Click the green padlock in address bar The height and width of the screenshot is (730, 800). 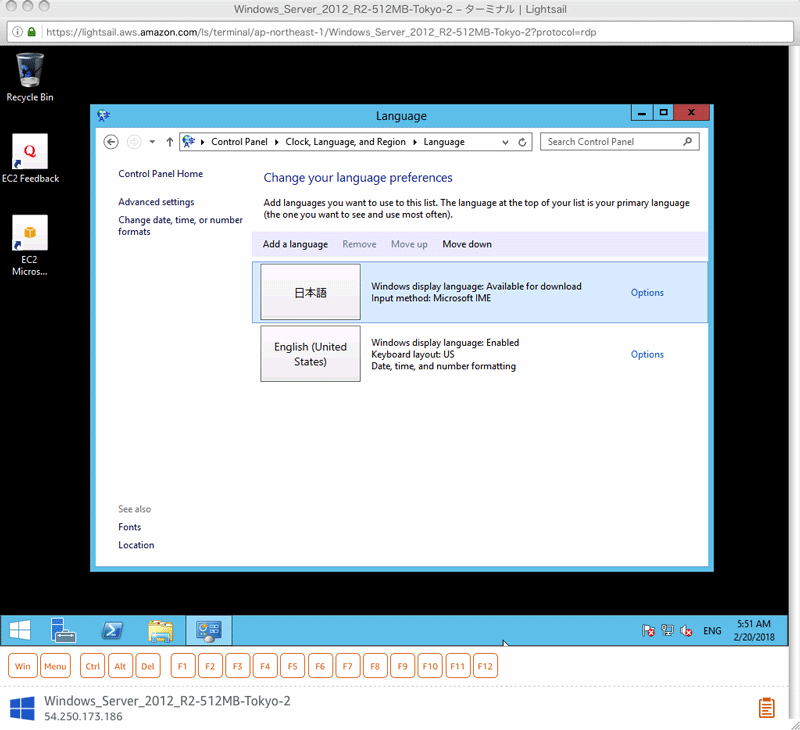pyautogui.click(x=32, y=32)
